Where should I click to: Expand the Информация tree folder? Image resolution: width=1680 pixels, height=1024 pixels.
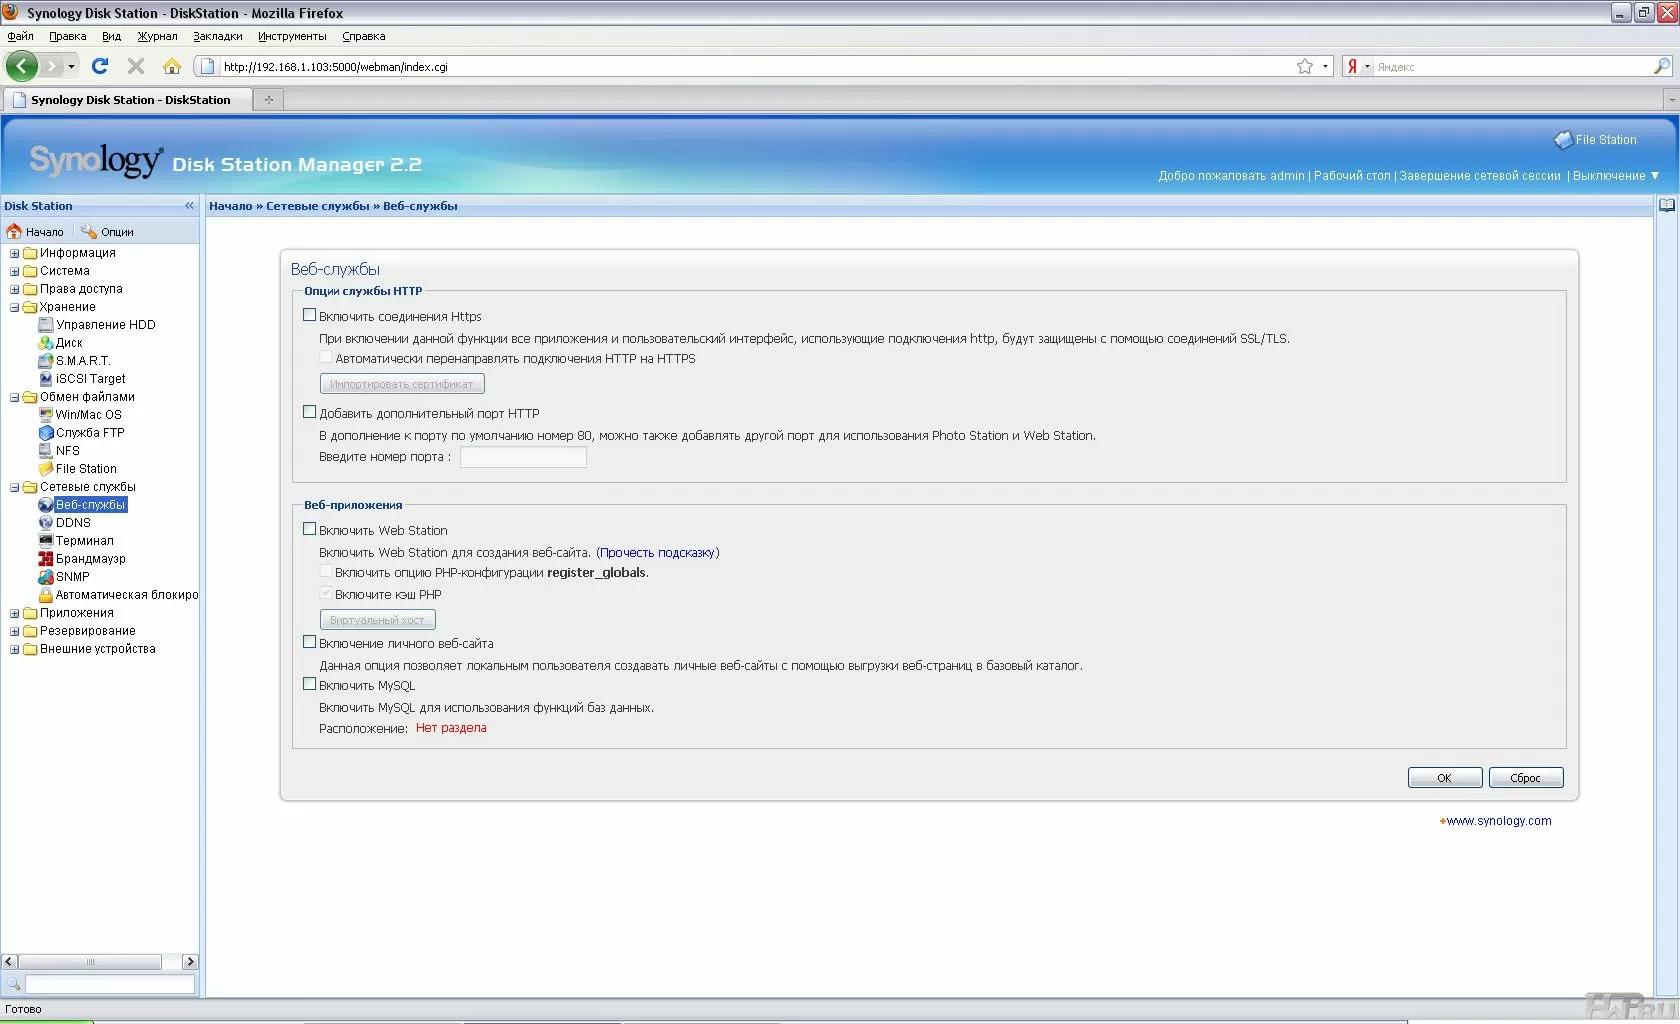15,254
